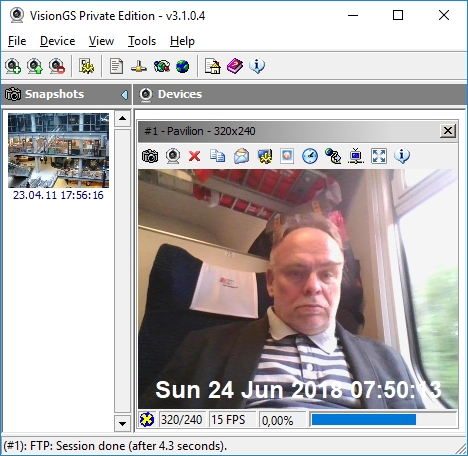Open the Device menu
468x456 pixels.
pos(58,41)
